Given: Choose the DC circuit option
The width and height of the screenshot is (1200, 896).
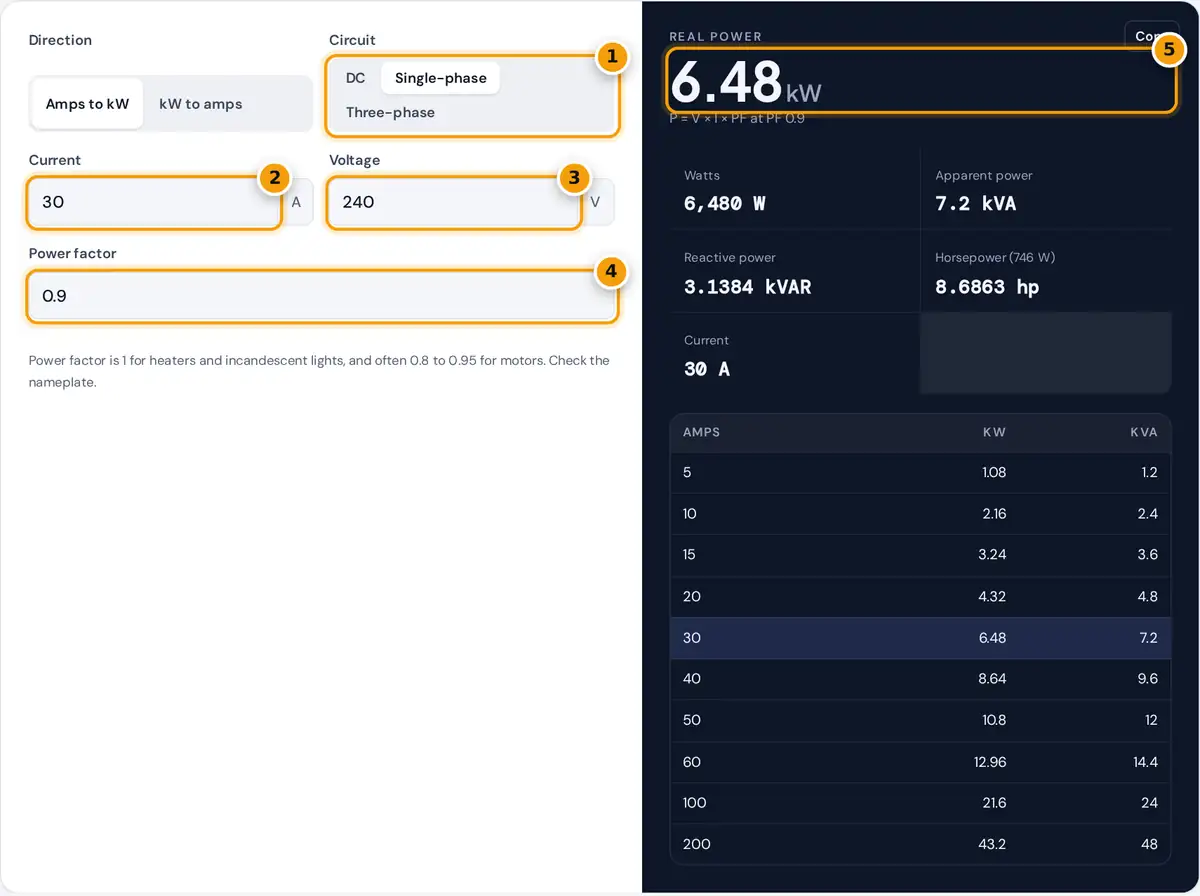Looking at the screenshot, I should pos(356,78).
